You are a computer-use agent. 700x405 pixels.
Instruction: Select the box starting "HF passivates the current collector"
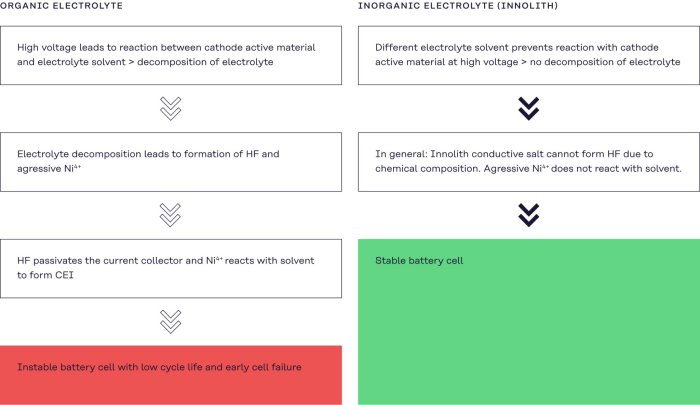(171, 267)
